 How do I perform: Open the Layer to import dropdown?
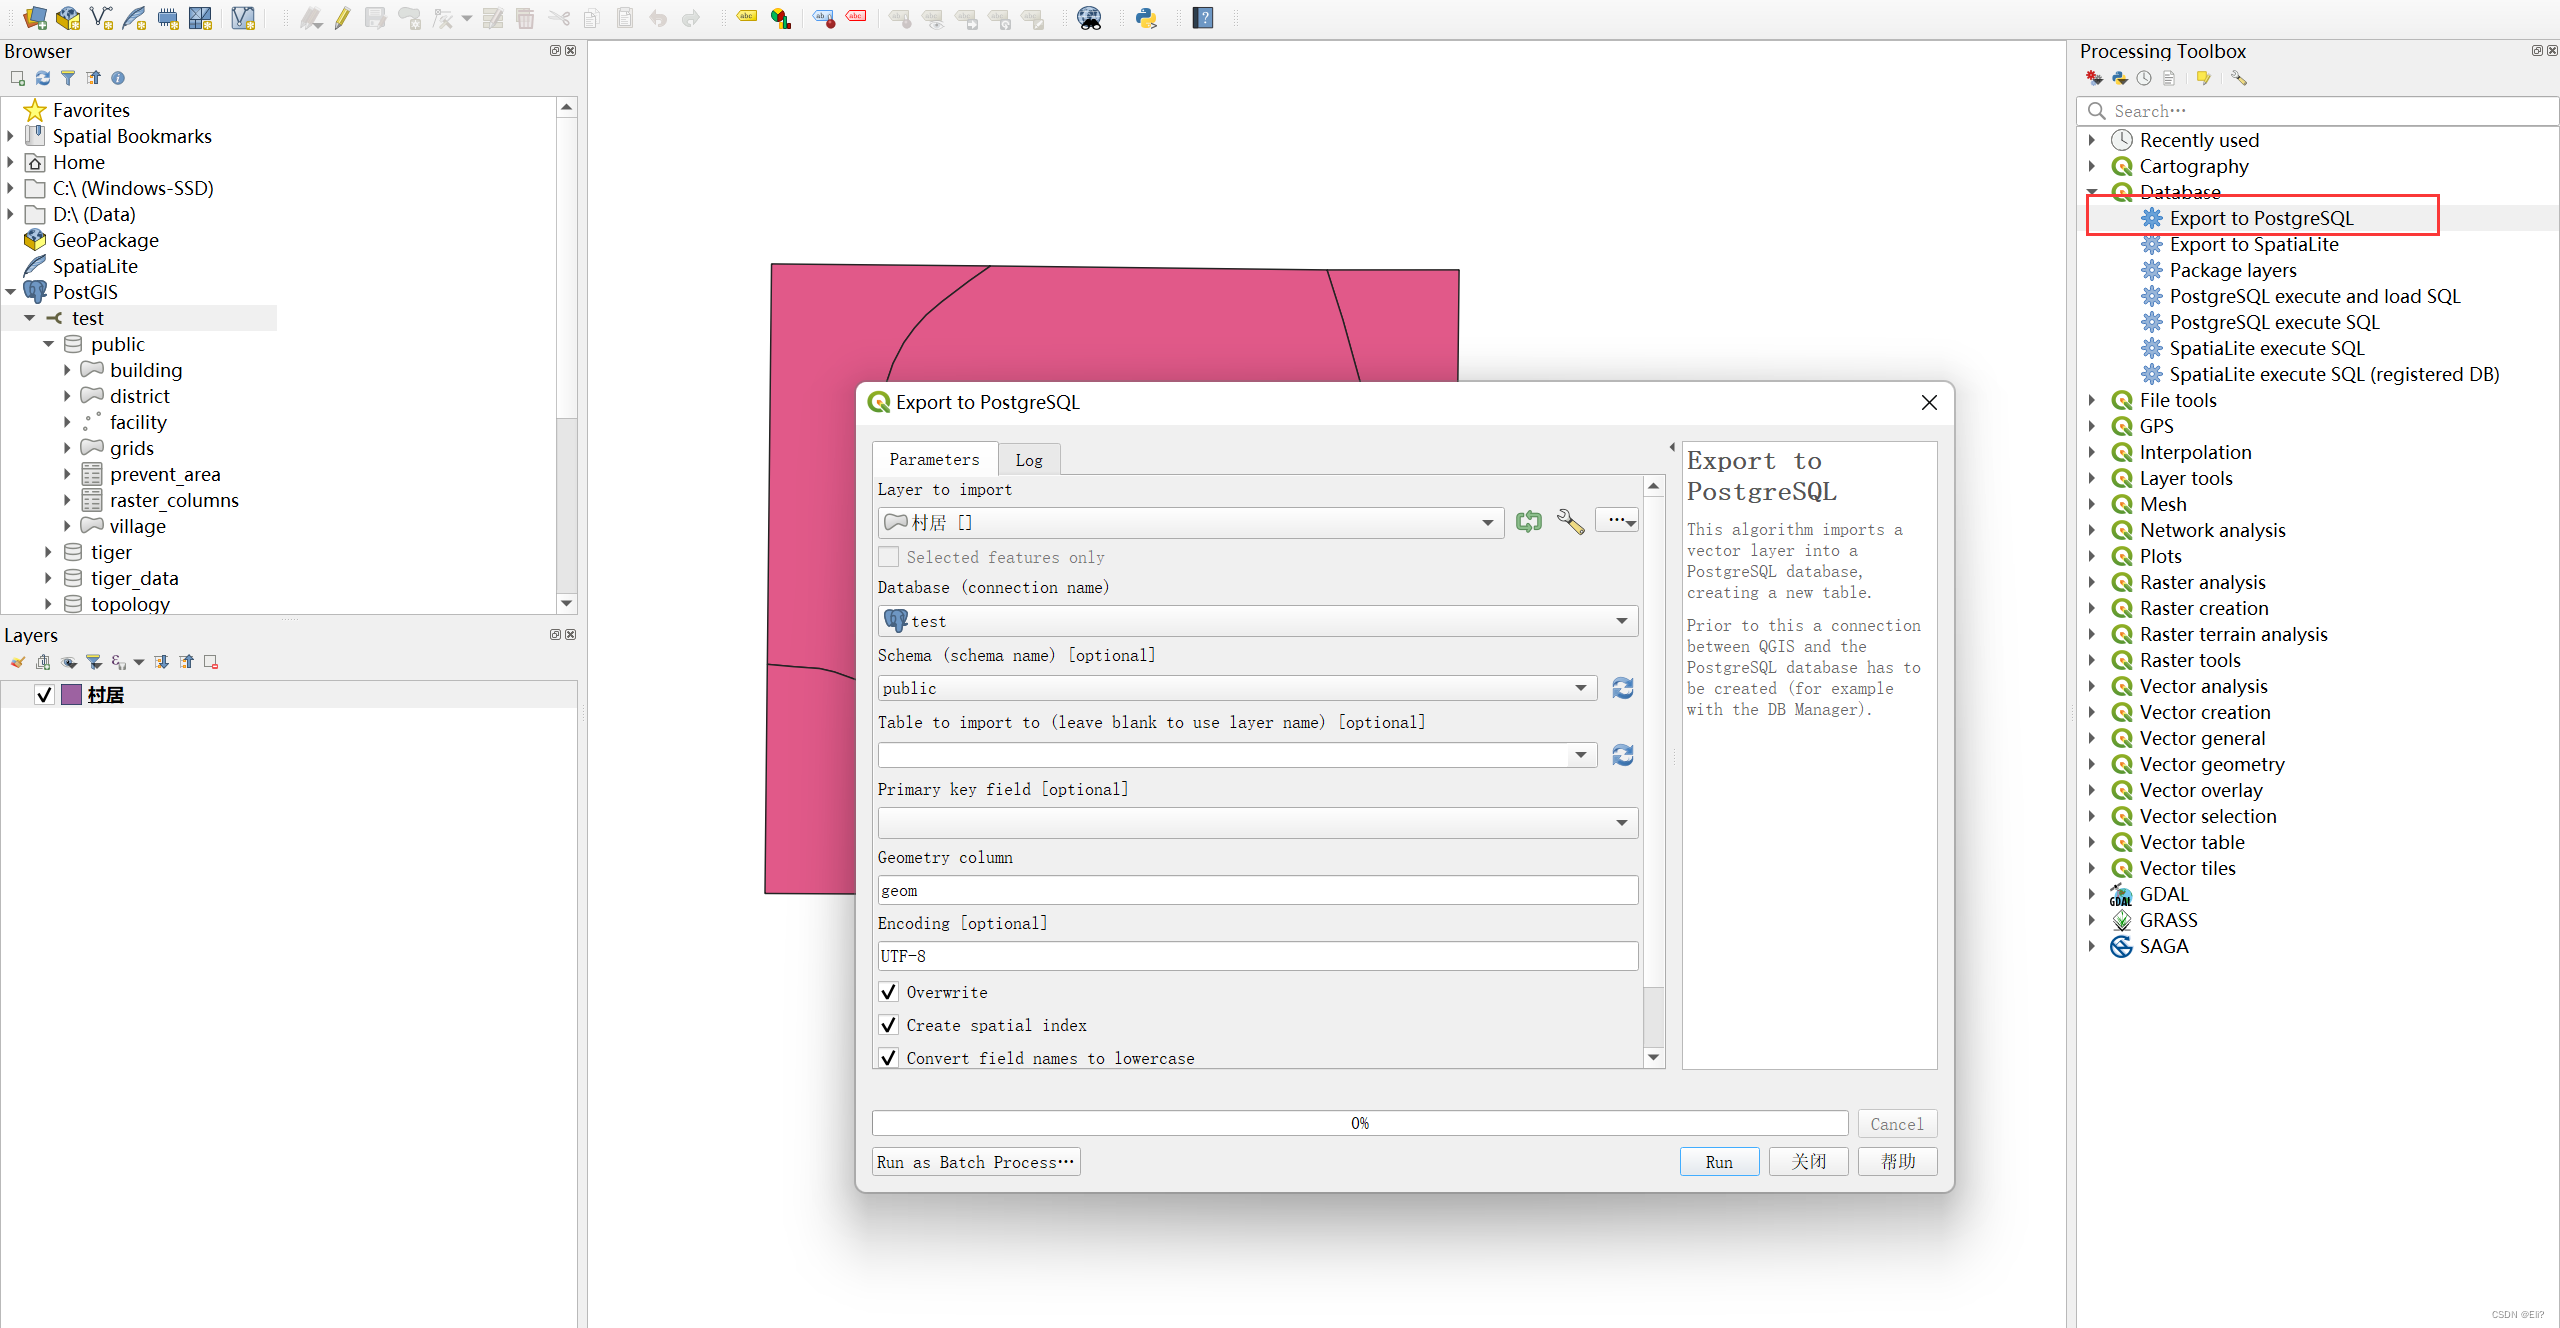tap(1191, 522)
